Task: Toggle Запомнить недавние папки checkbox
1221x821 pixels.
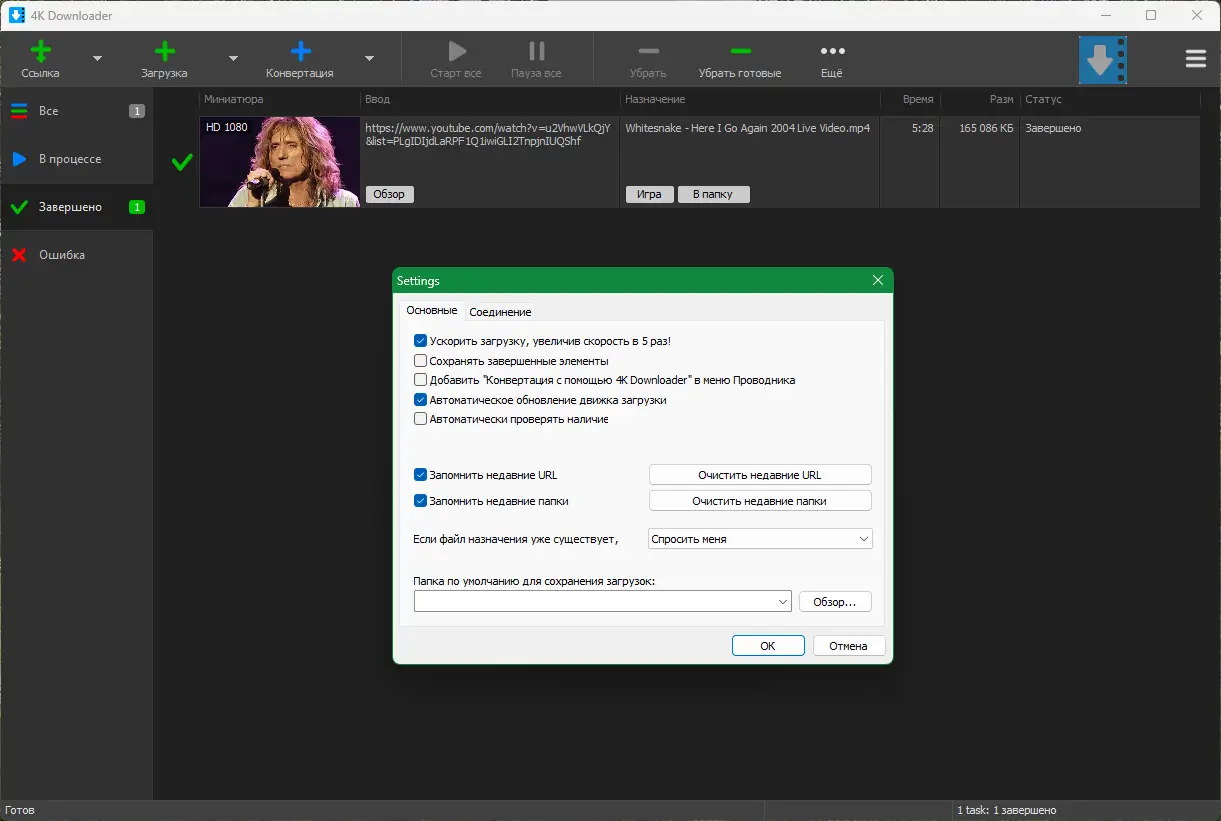Action: click(421, 501)
